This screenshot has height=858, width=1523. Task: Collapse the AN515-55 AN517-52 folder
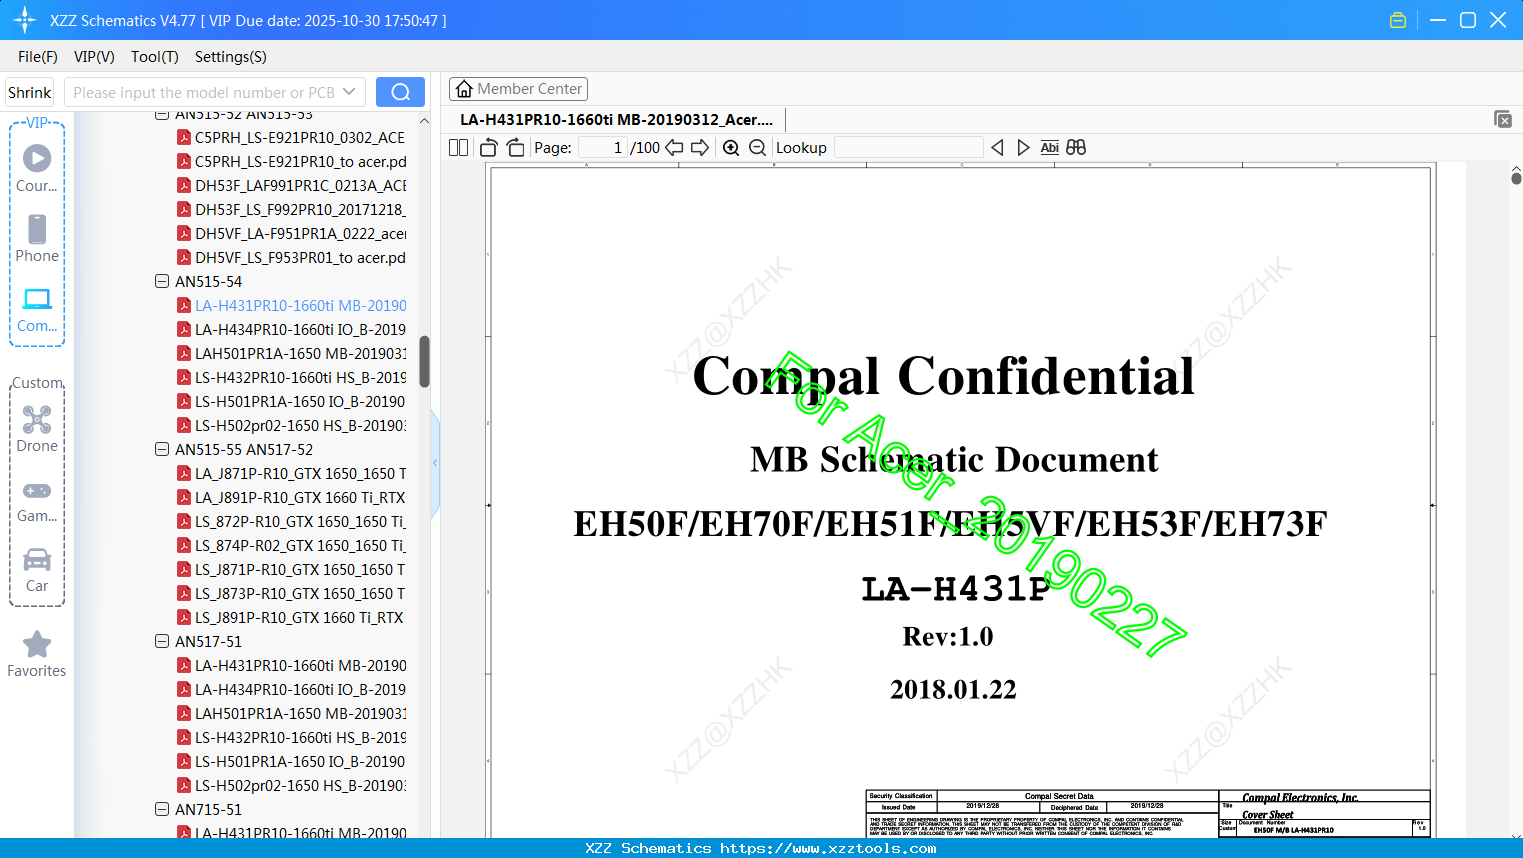pos(162,450)
